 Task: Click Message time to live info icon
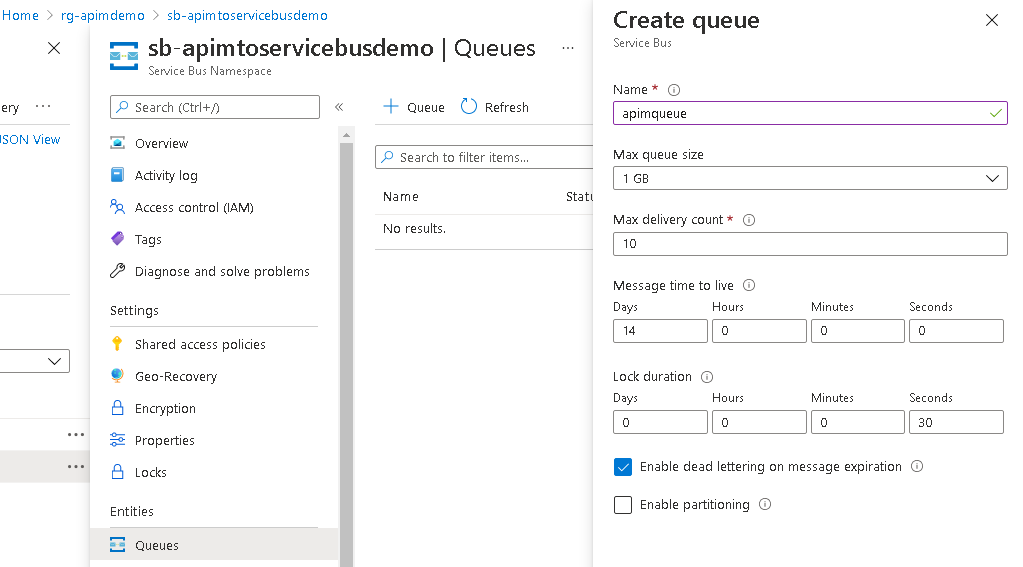(749, 285)
